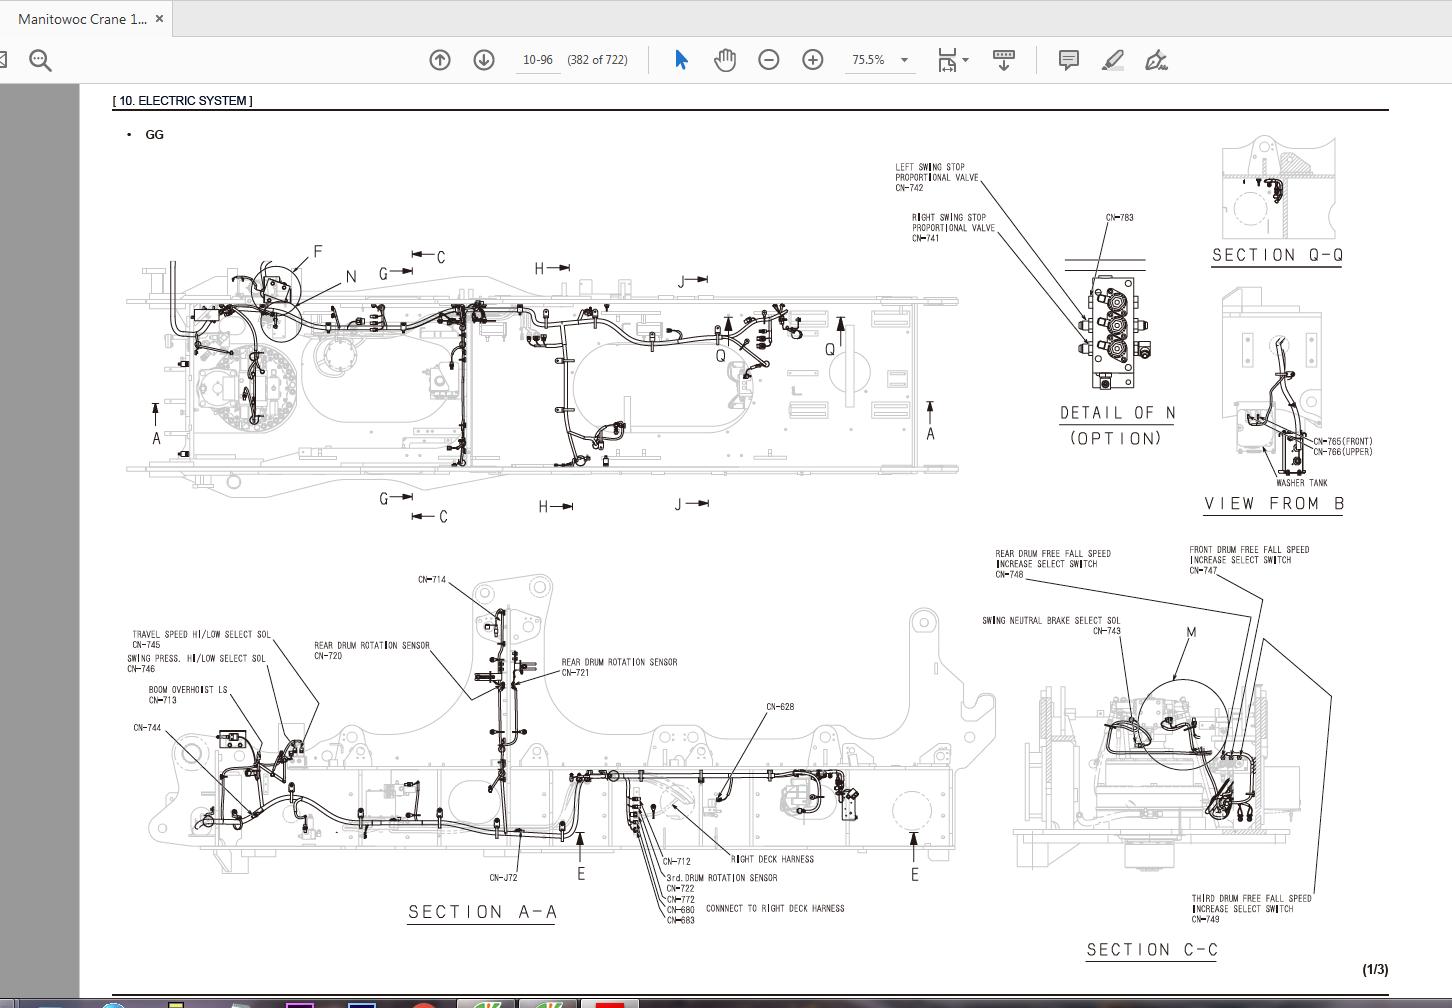Close the Manitowoc Crane tab

click(159, 19)
